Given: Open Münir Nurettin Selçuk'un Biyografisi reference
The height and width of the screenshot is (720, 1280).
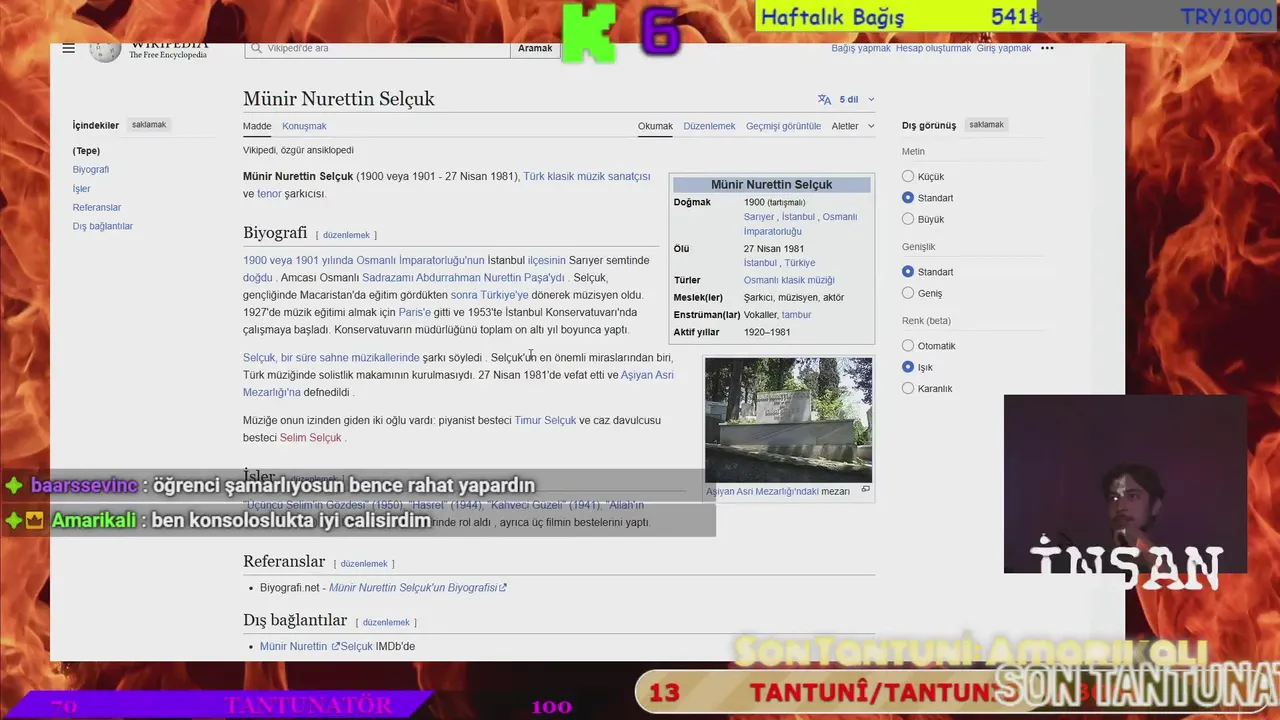Looking at the screenshot, I should pyautogui.click(x=413, y=588).
